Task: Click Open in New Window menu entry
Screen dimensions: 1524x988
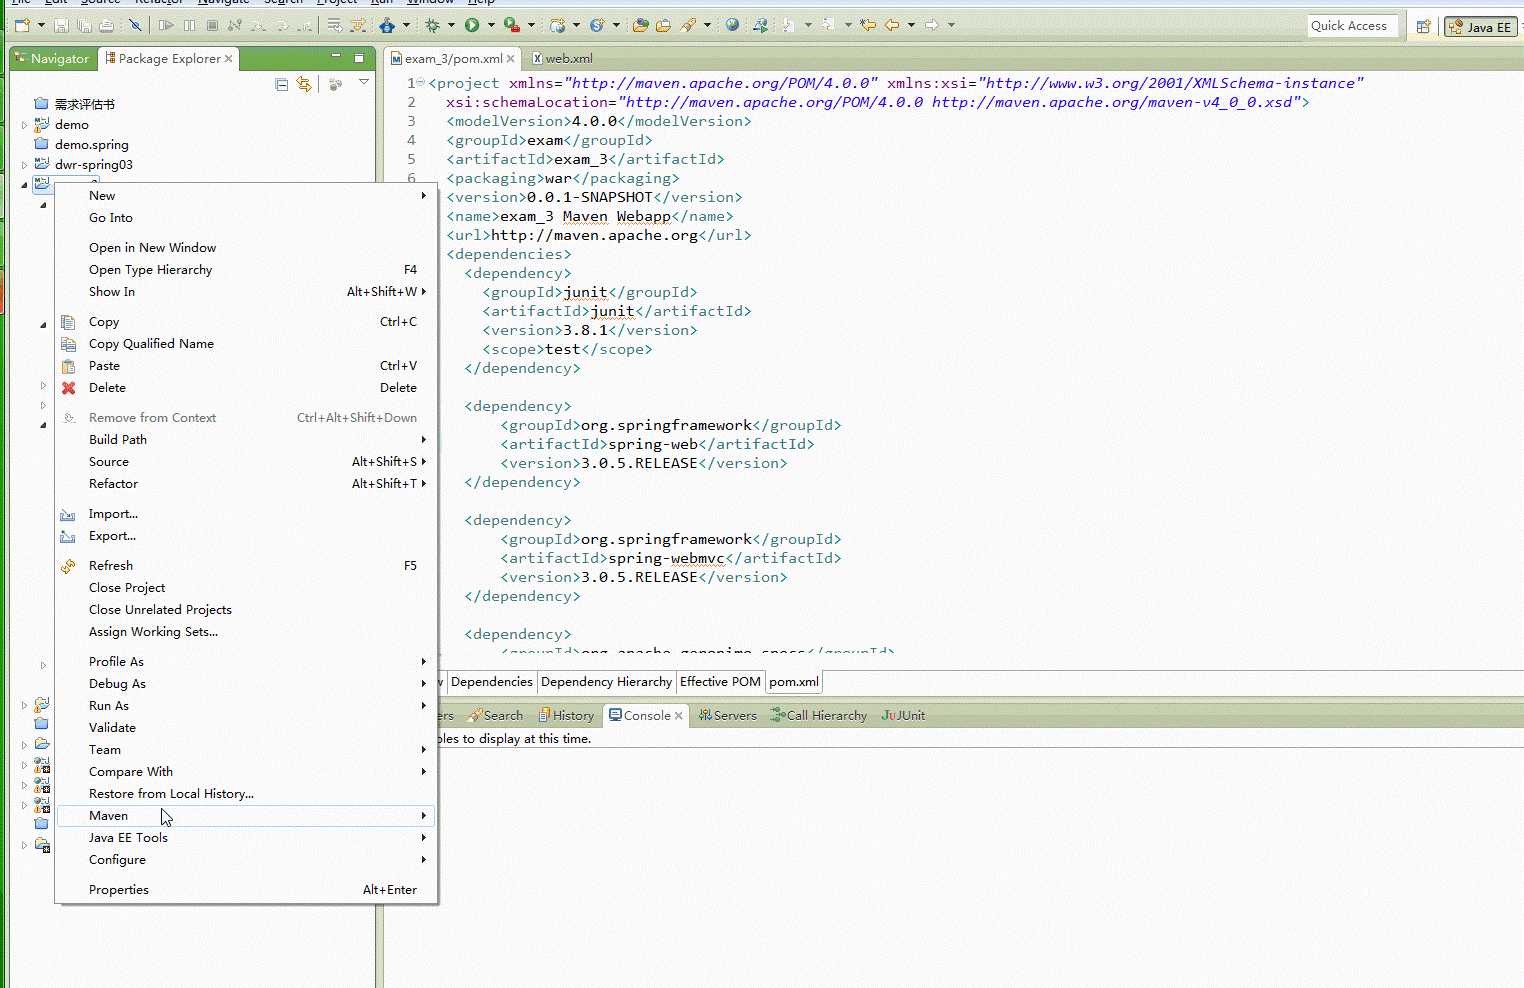Action: [246, 248]
